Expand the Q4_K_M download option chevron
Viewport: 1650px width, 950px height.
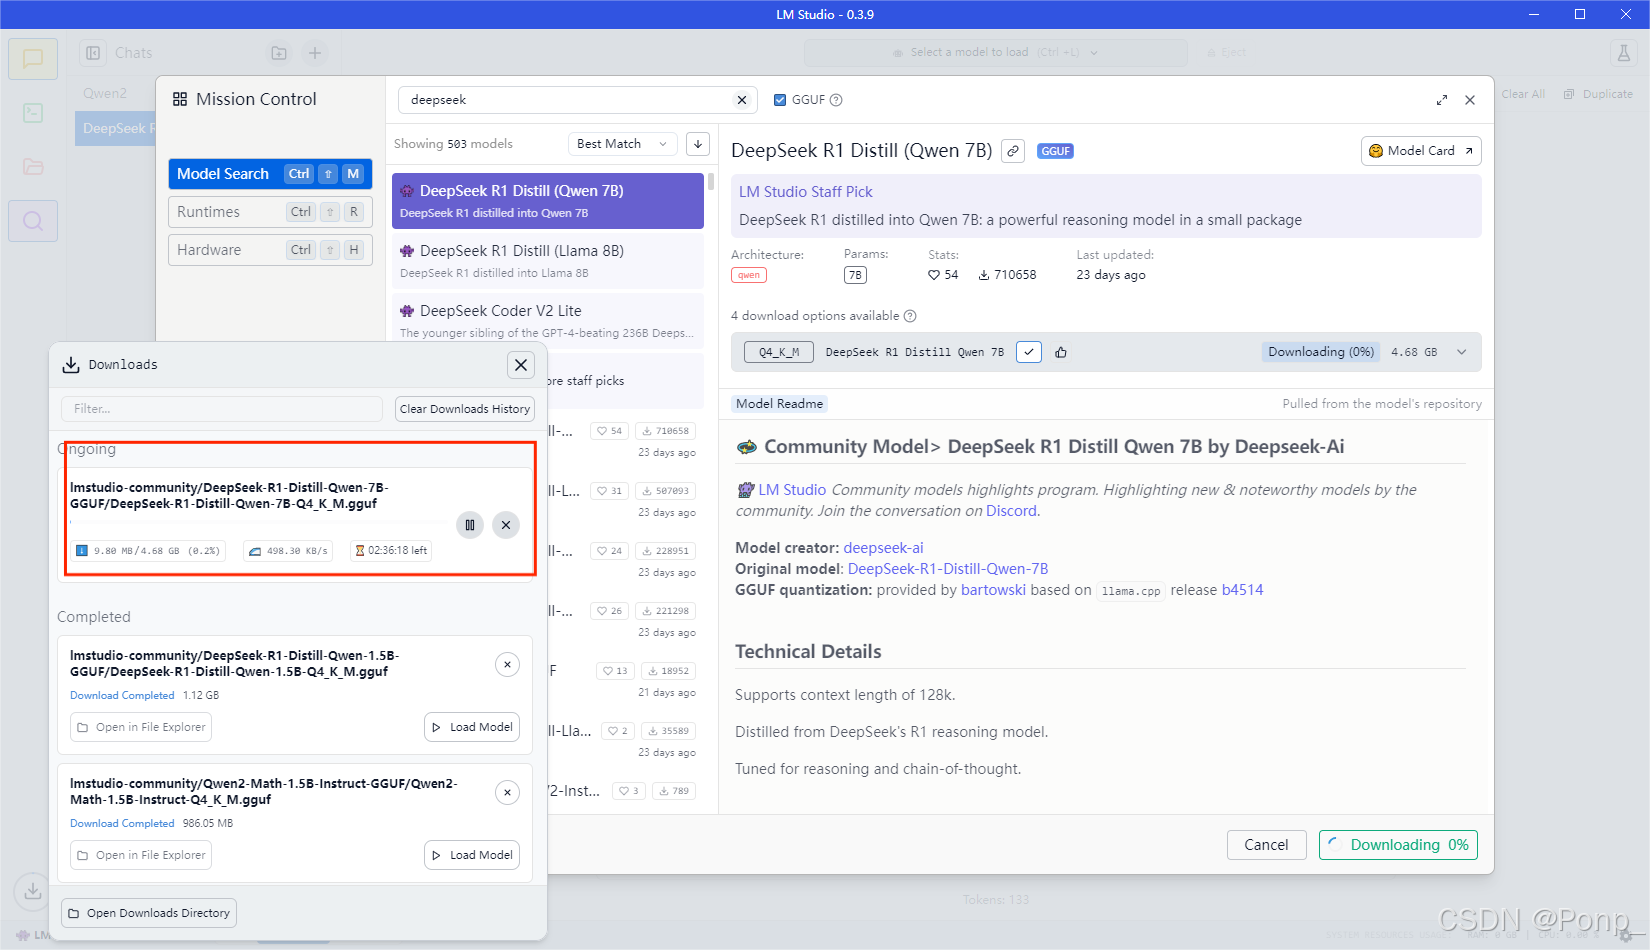[x=1462, y=352]
